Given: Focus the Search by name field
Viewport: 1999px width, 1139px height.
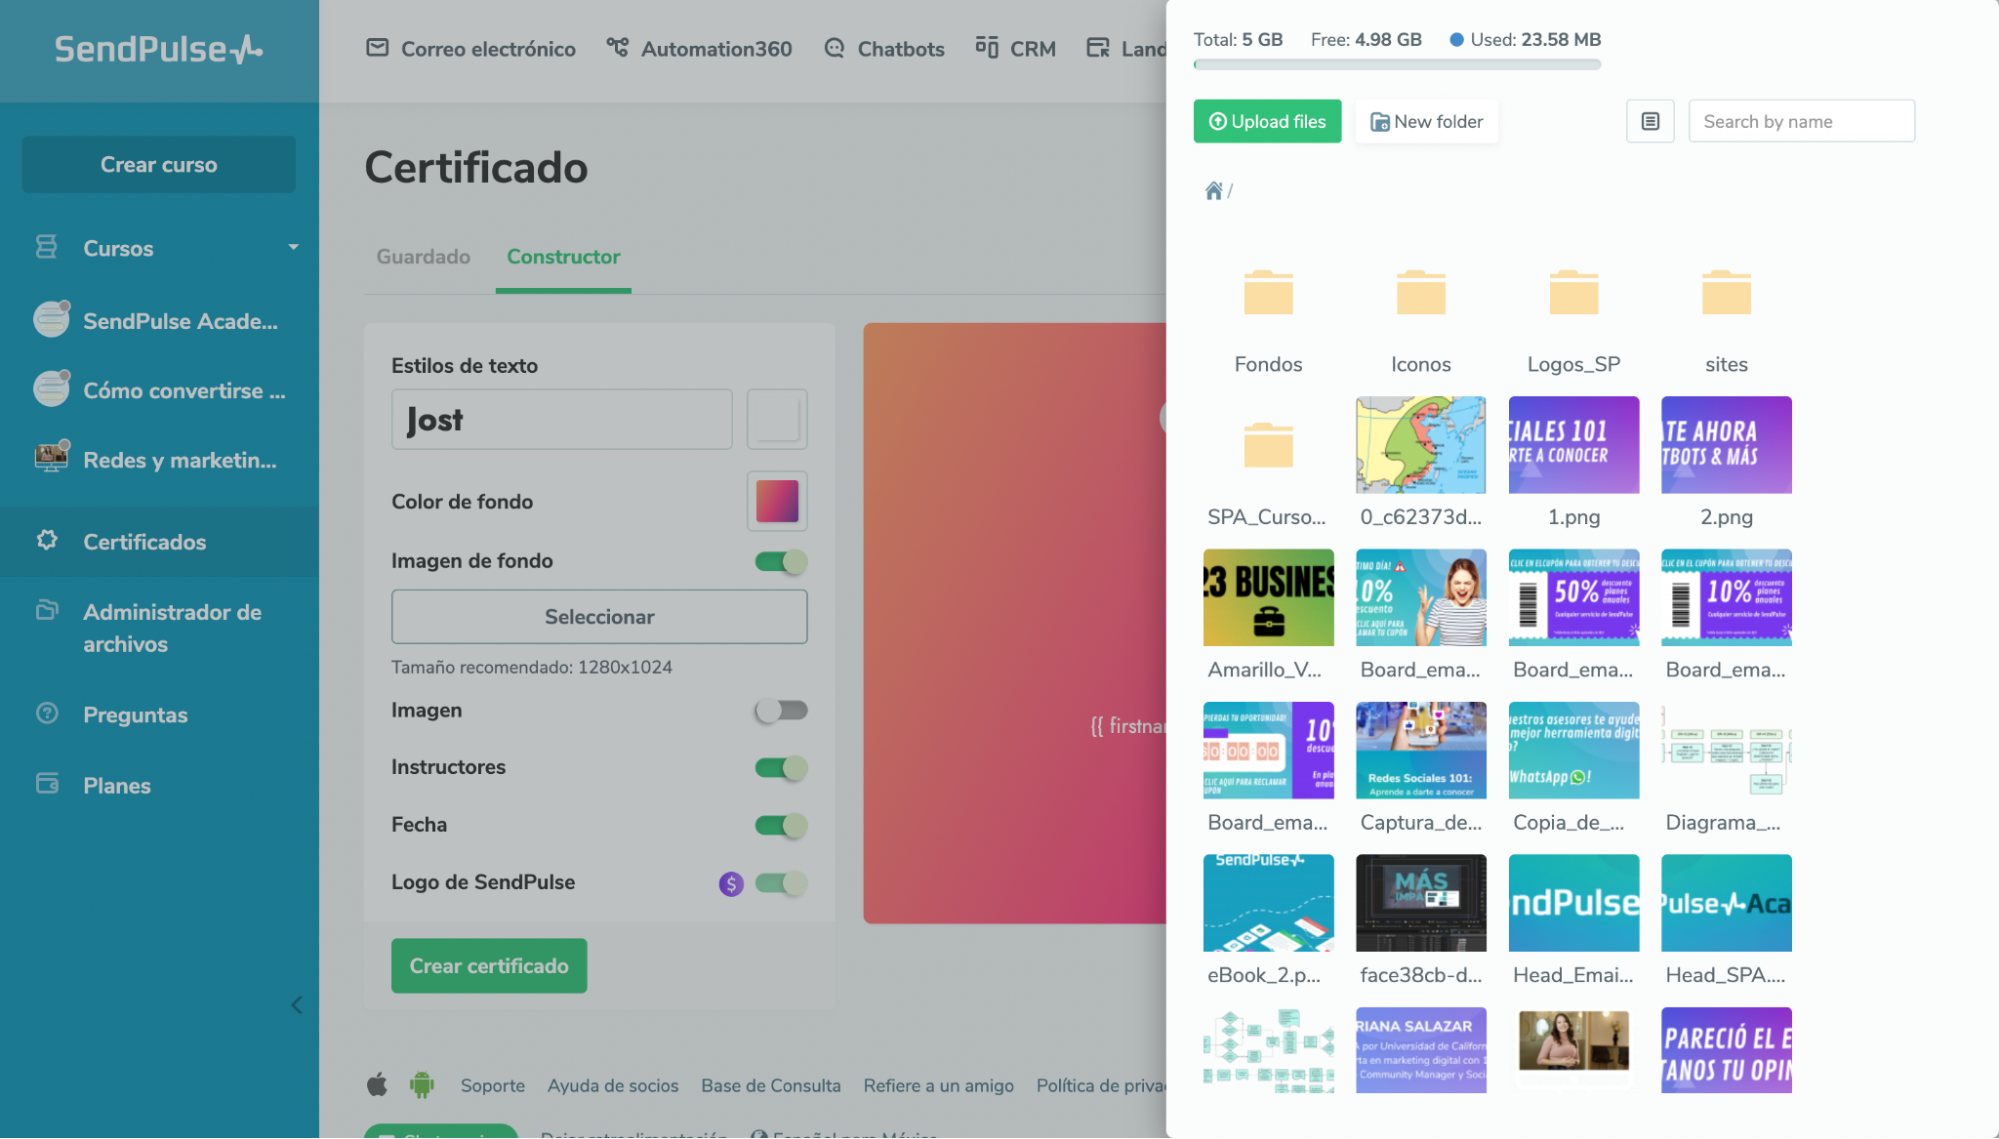Looking at the screenshot, I should pos(1801,121).
